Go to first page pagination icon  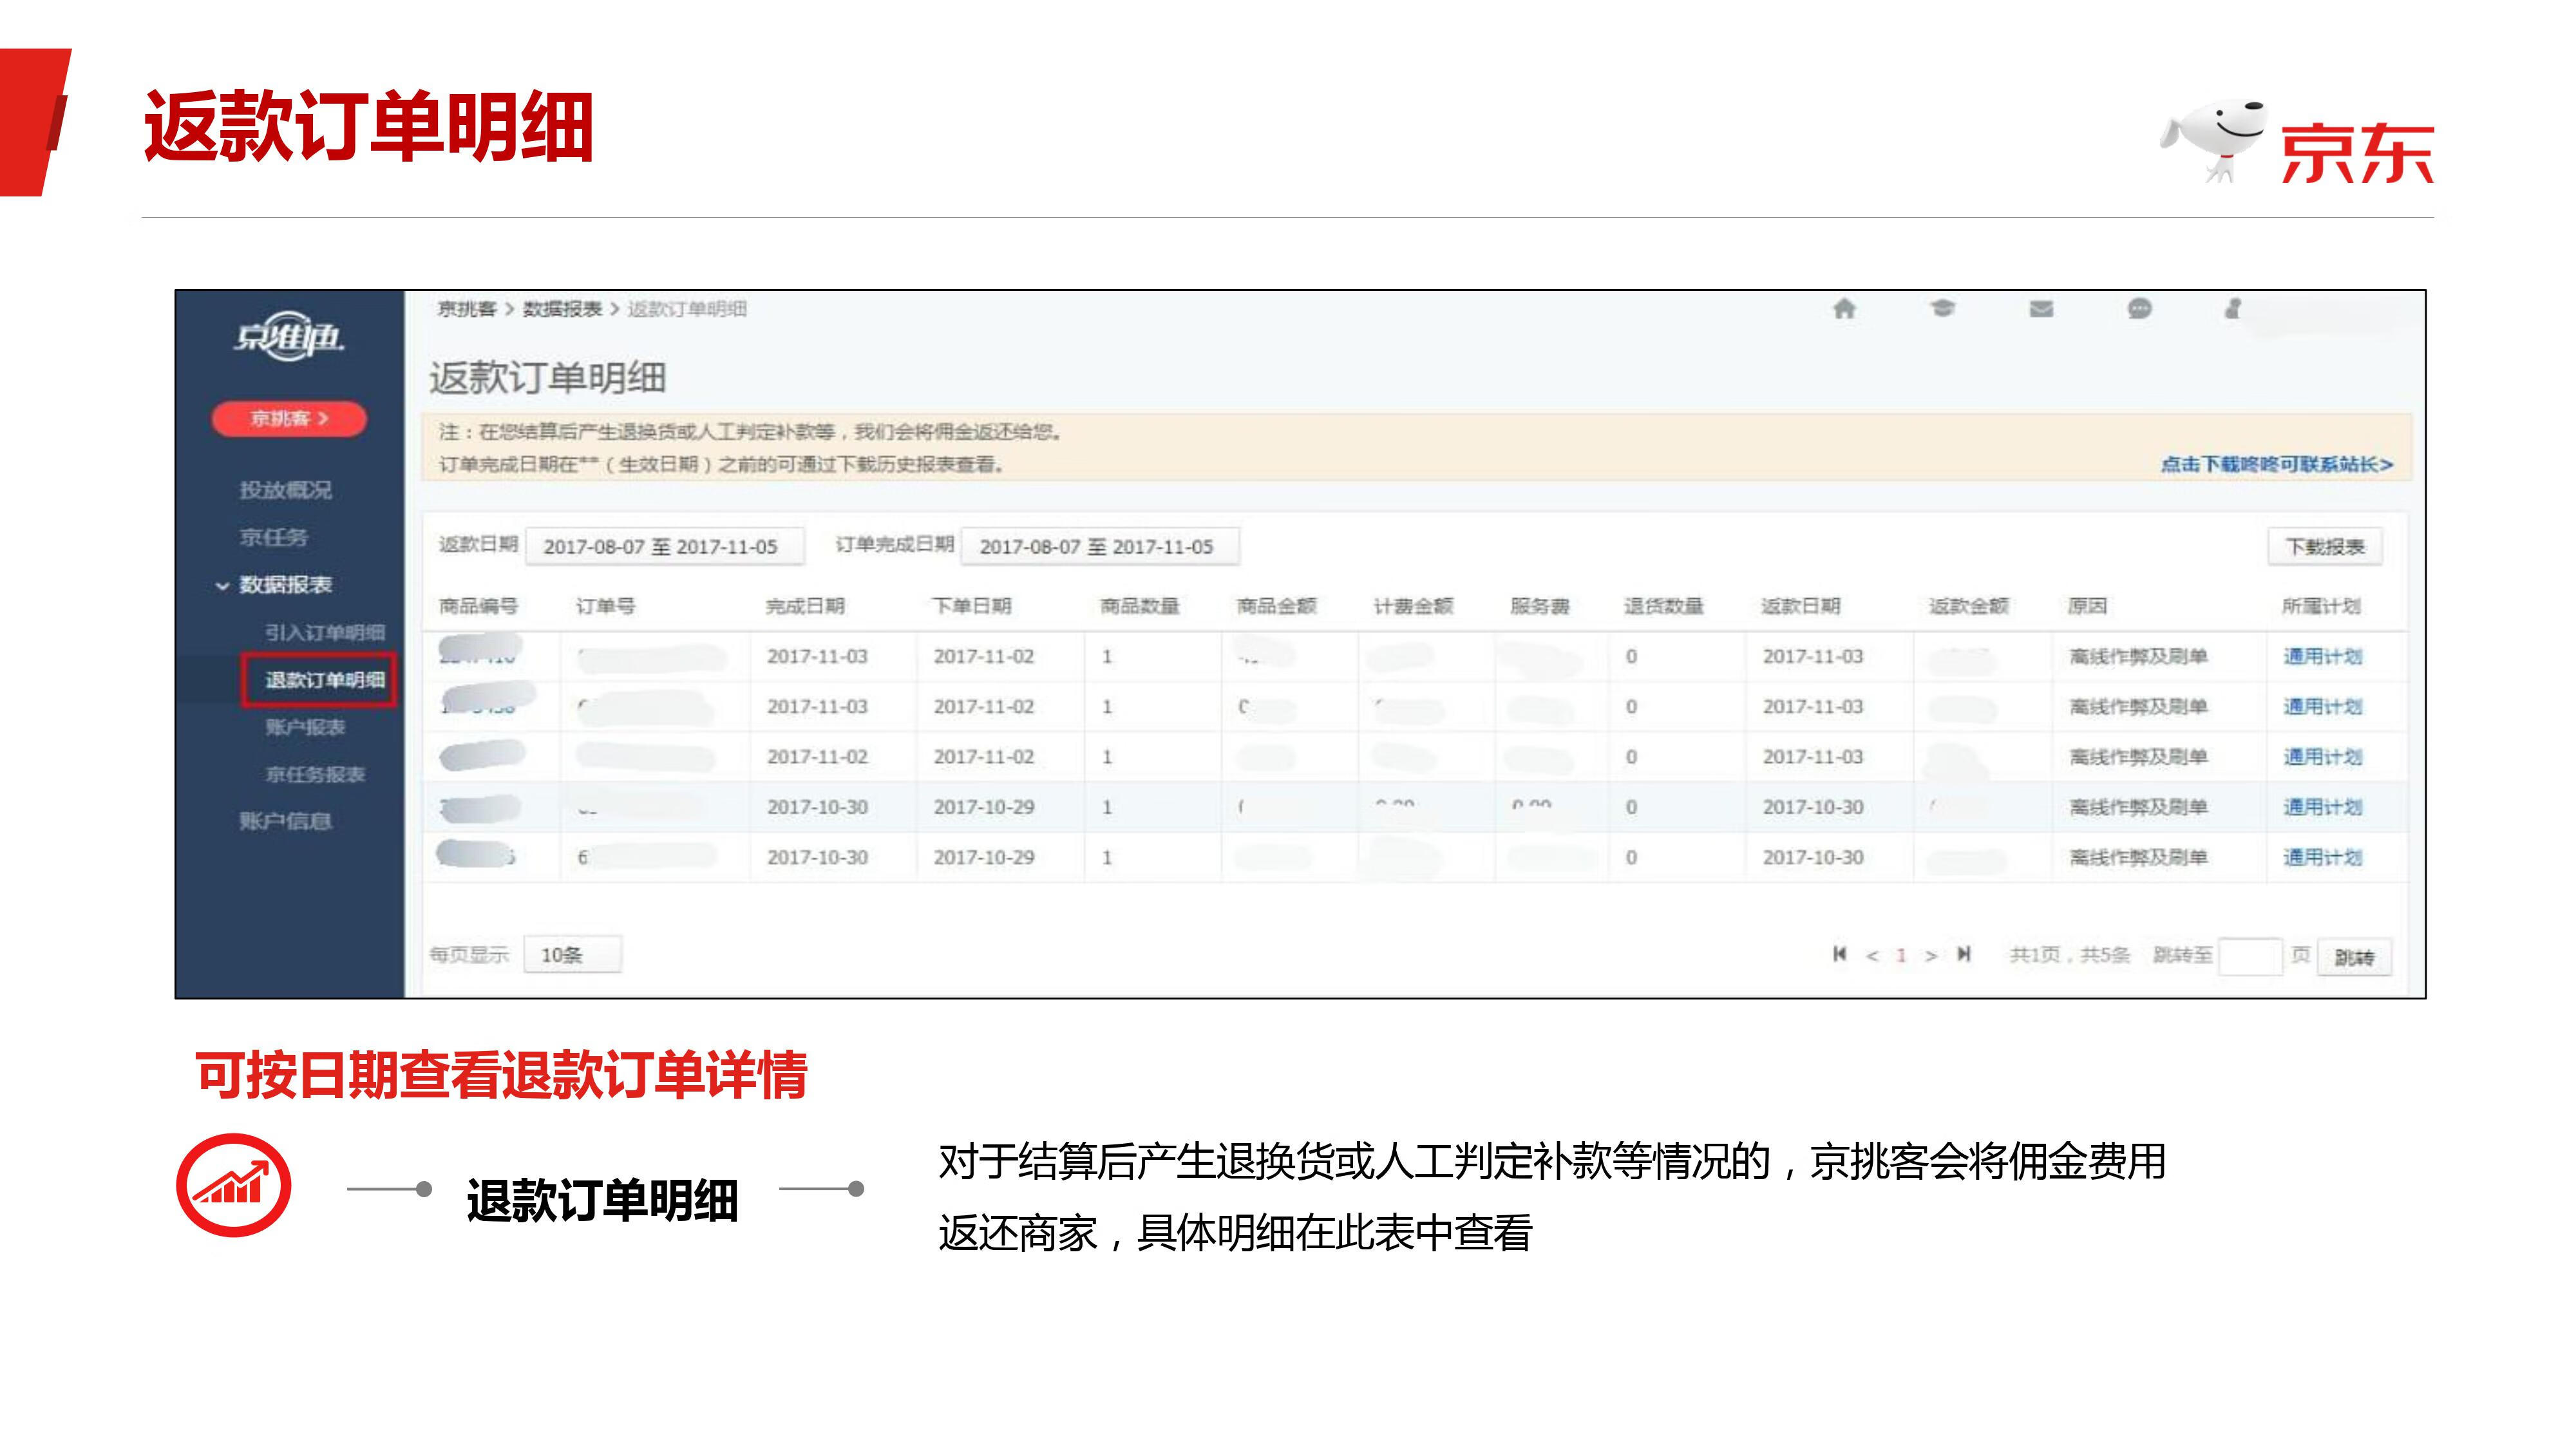[1839, 954]
